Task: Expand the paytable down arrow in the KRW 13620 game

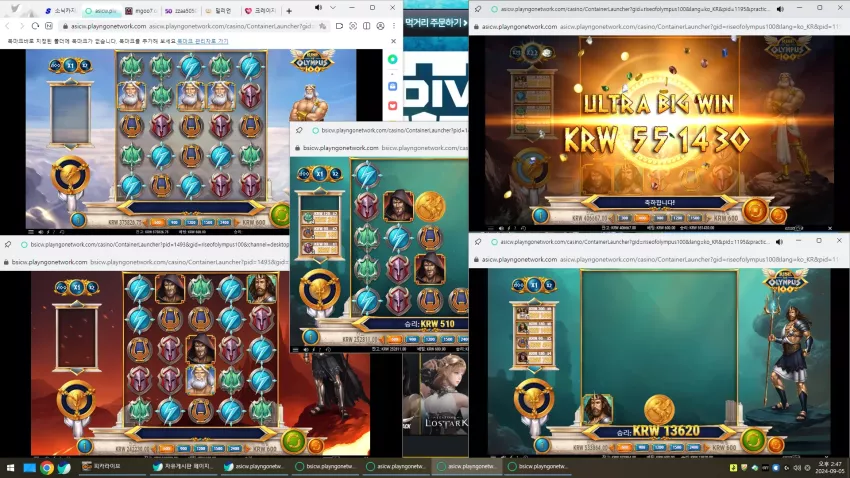Action: 534,370
